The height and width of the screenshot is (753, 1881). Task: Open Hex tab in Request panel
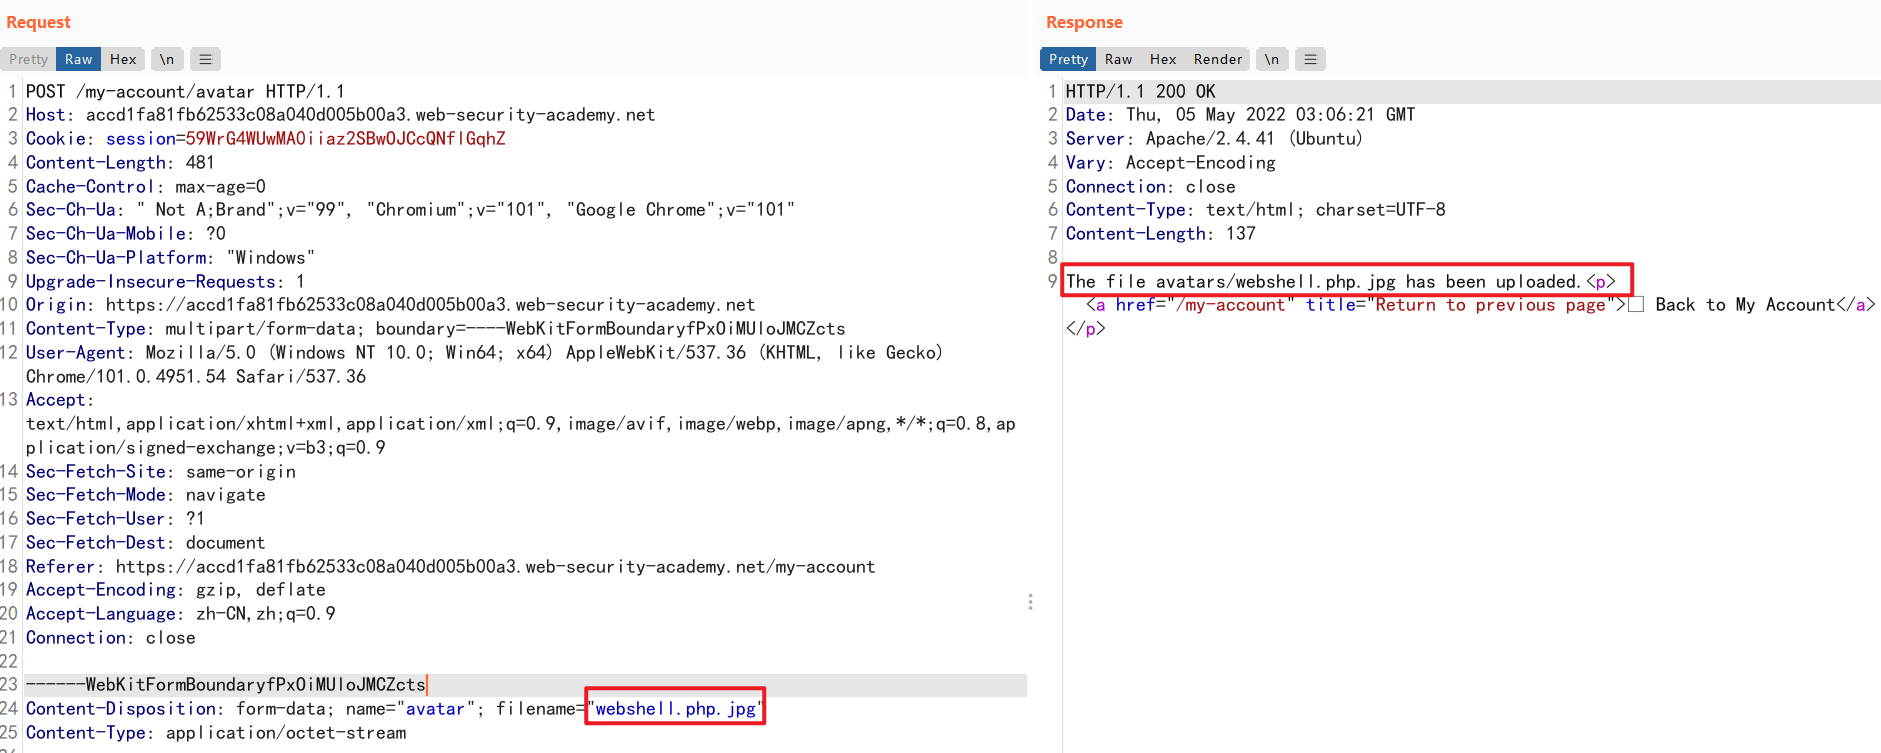pos(123,59)
